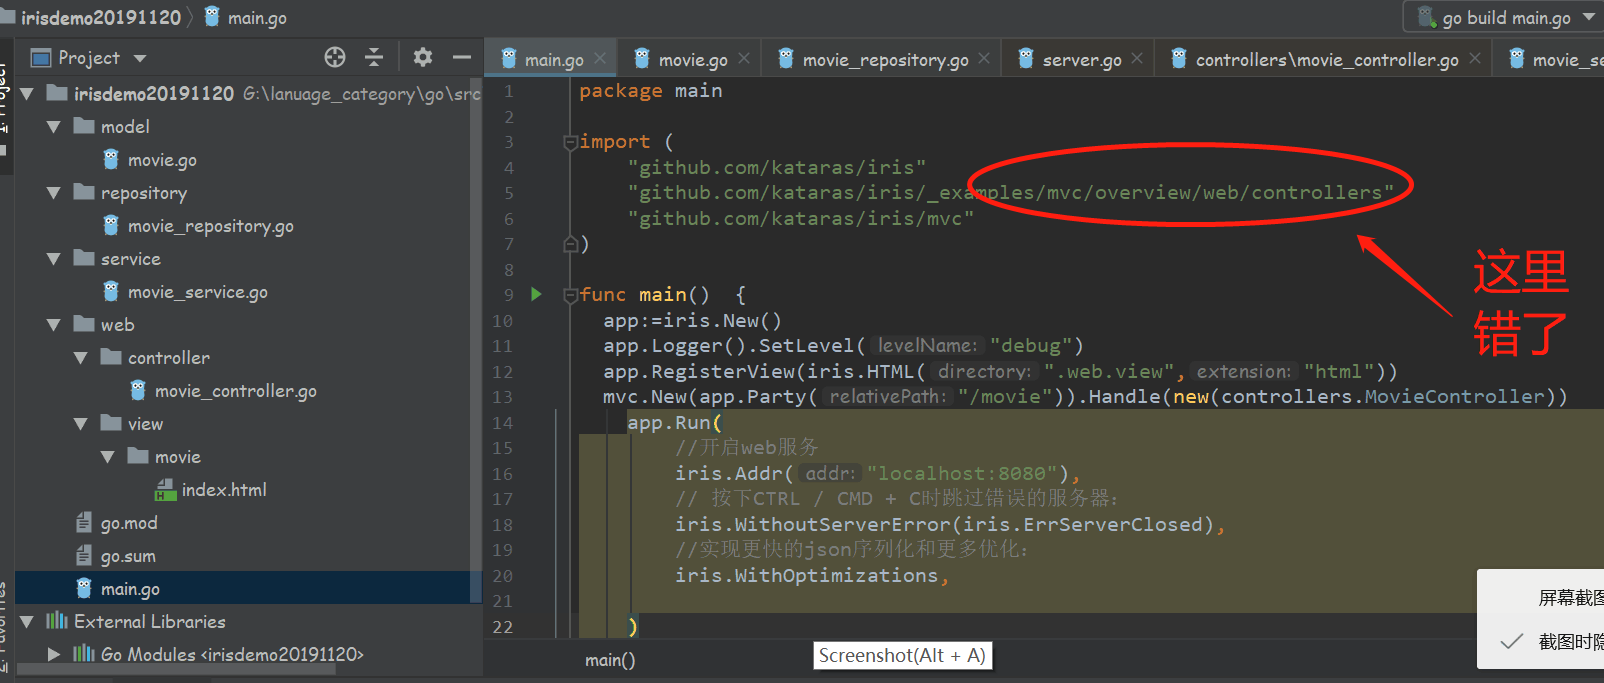Viewport: 1604px width, 683px height.
Task: Select movie.go file icon under model
Action: coord(111,159)
